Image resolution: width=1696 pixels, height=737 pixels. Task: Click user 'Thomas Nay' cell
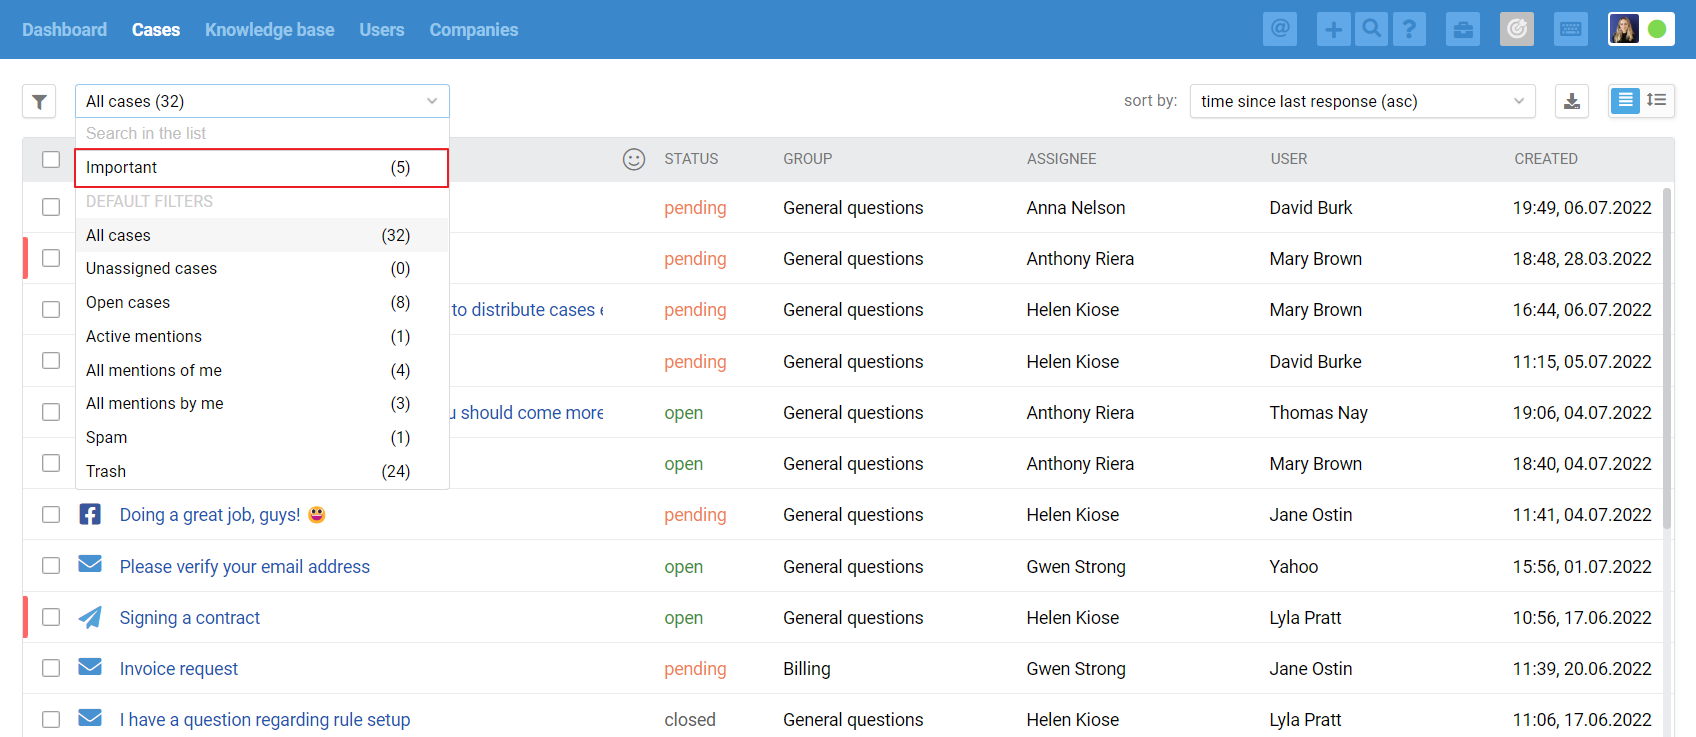pyautogui.click(x=1319, y=413)
